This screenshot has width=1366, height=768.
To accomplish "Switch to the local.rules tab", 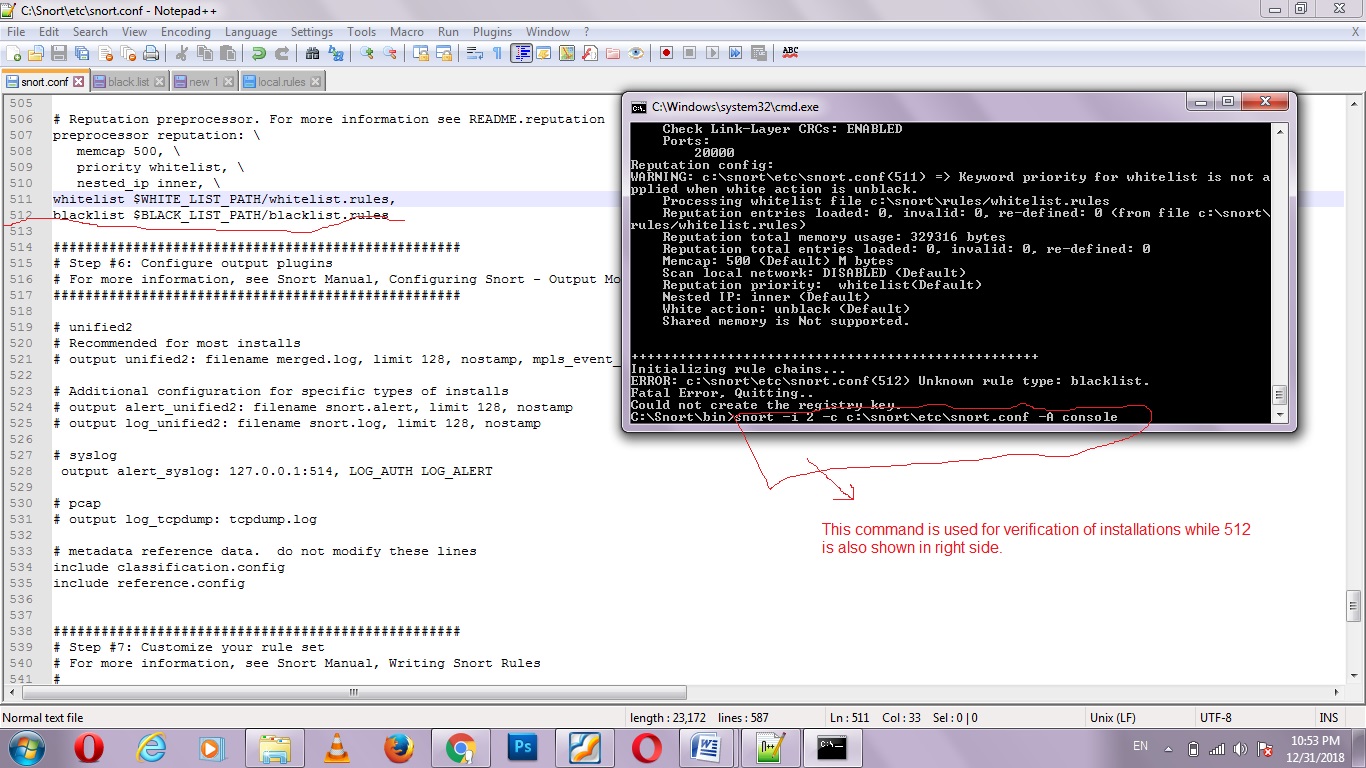I will point(281,82).
